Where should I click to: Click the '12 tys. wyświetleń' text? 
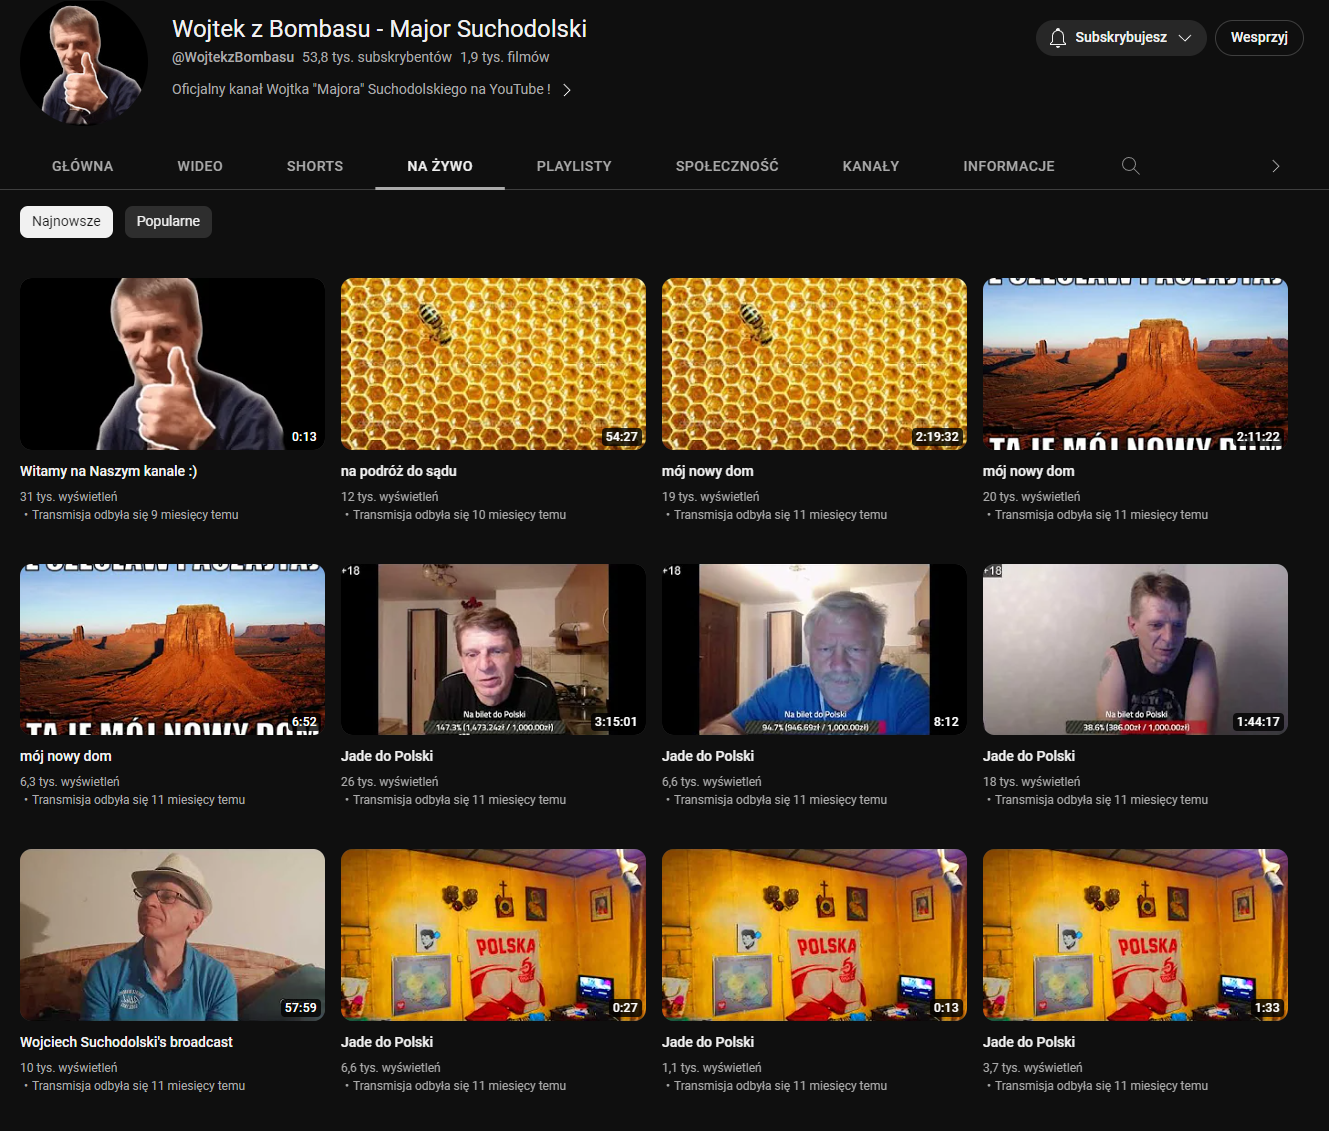pos(390,497)
